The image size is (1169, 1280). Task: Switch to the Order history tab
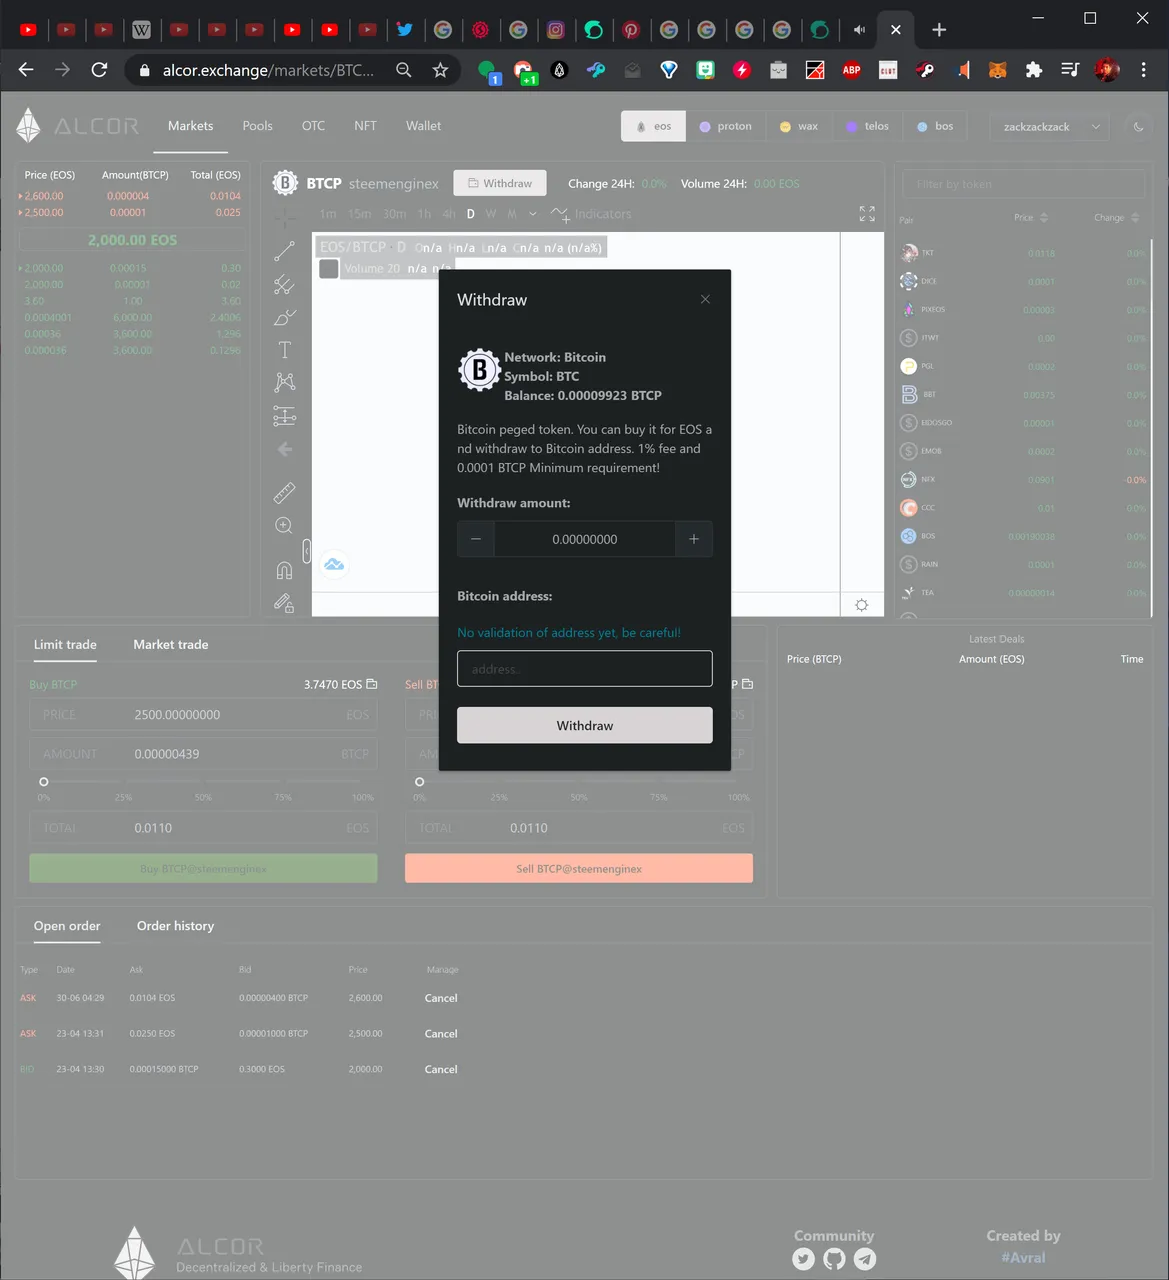175,926
